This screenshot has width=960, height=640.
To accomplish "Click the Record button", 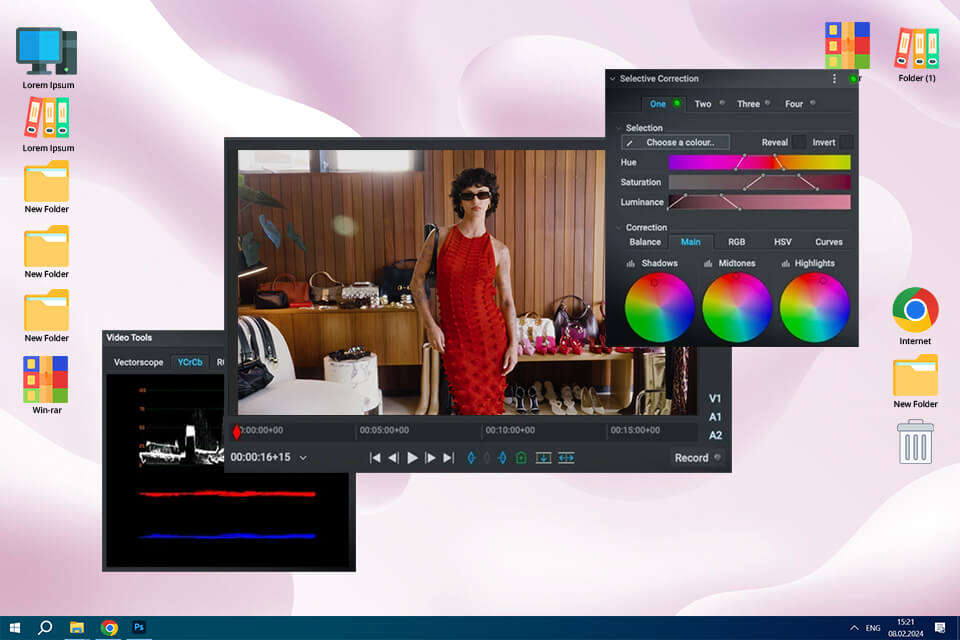I will click(696, 458).
